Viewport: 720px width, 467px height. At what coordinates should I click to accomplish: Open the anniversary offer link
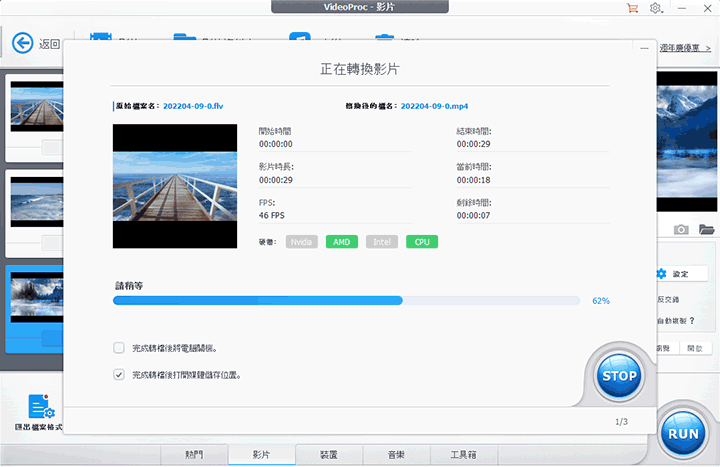pos(685,48)
